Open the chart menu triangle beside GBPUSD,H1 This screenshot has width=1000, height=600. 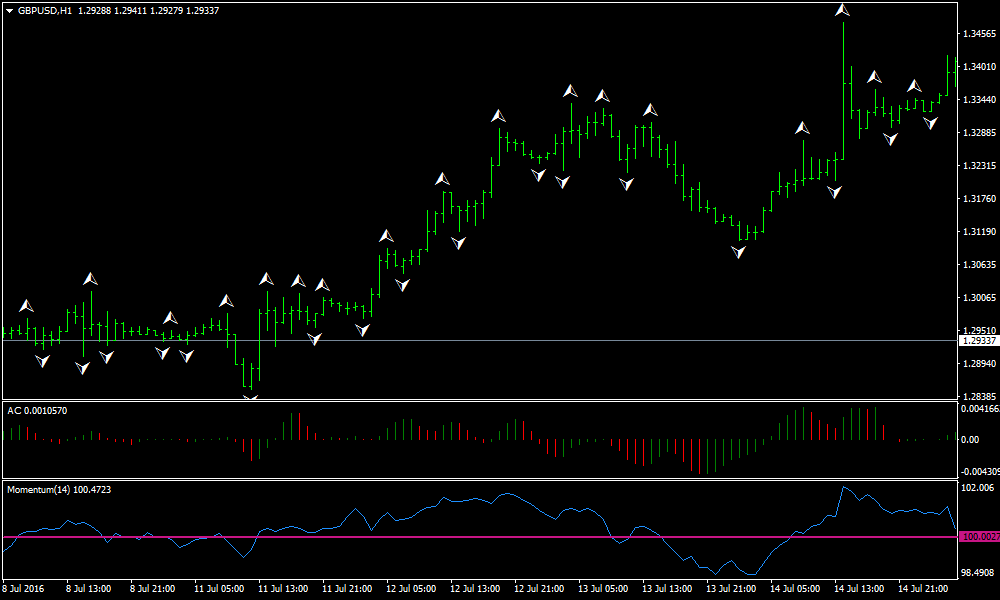(x=9, y=10)
